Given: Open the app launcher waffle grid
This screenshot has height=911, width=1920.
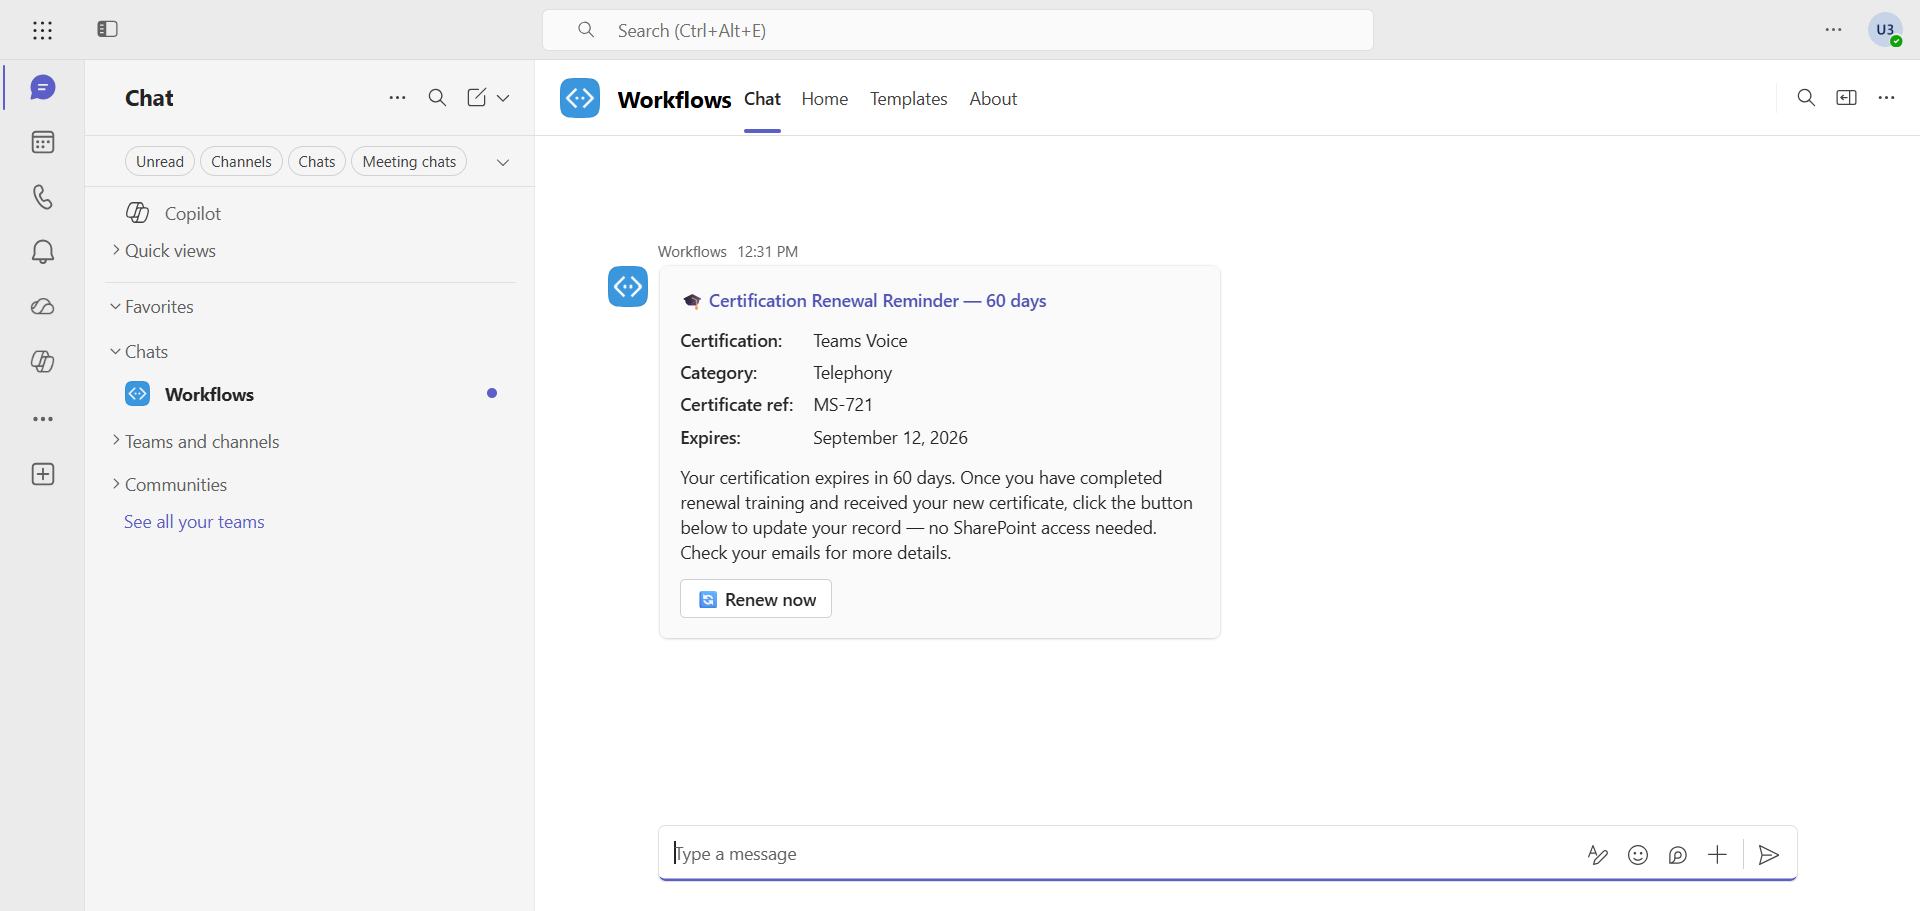Looking at the screenshot, I should [x=42, y=30].
